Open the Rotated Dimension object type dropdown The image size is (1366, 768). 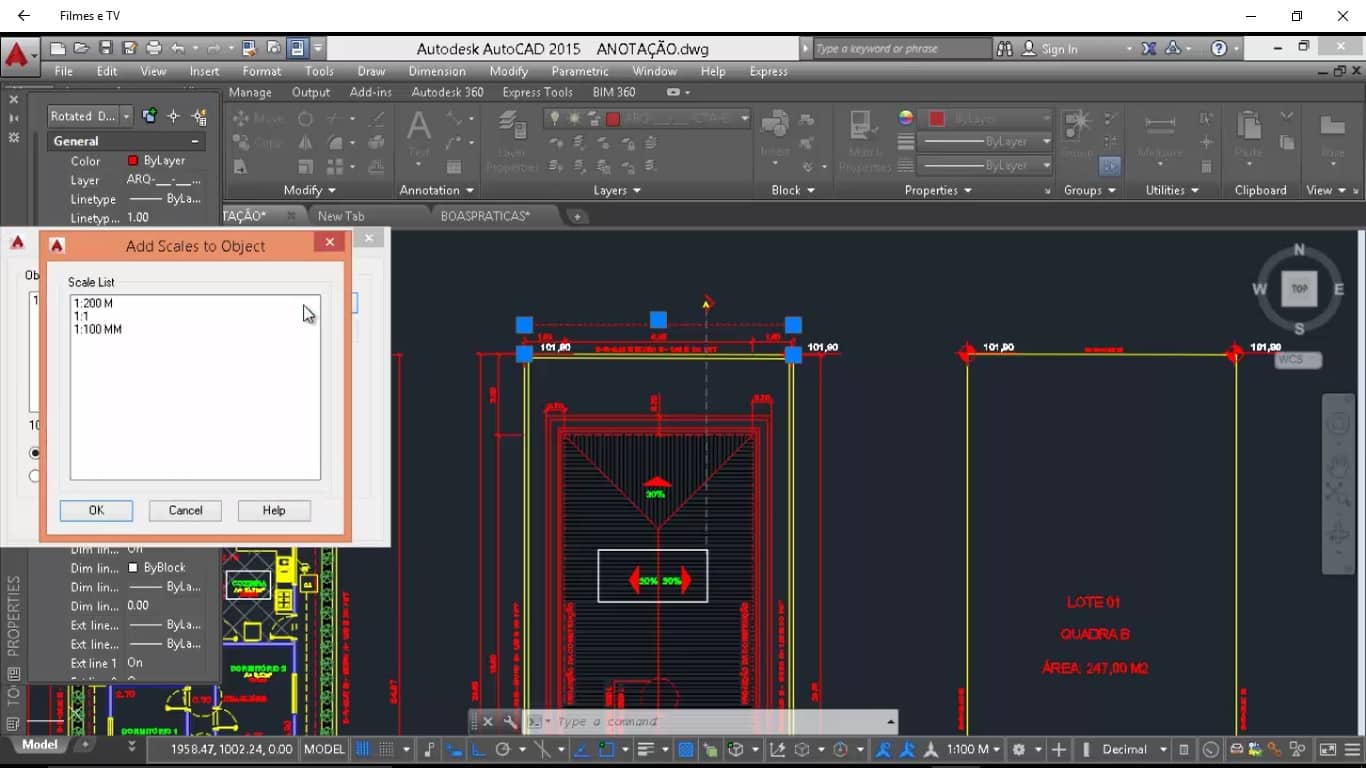pyautogui.click(x=126, y=116)
